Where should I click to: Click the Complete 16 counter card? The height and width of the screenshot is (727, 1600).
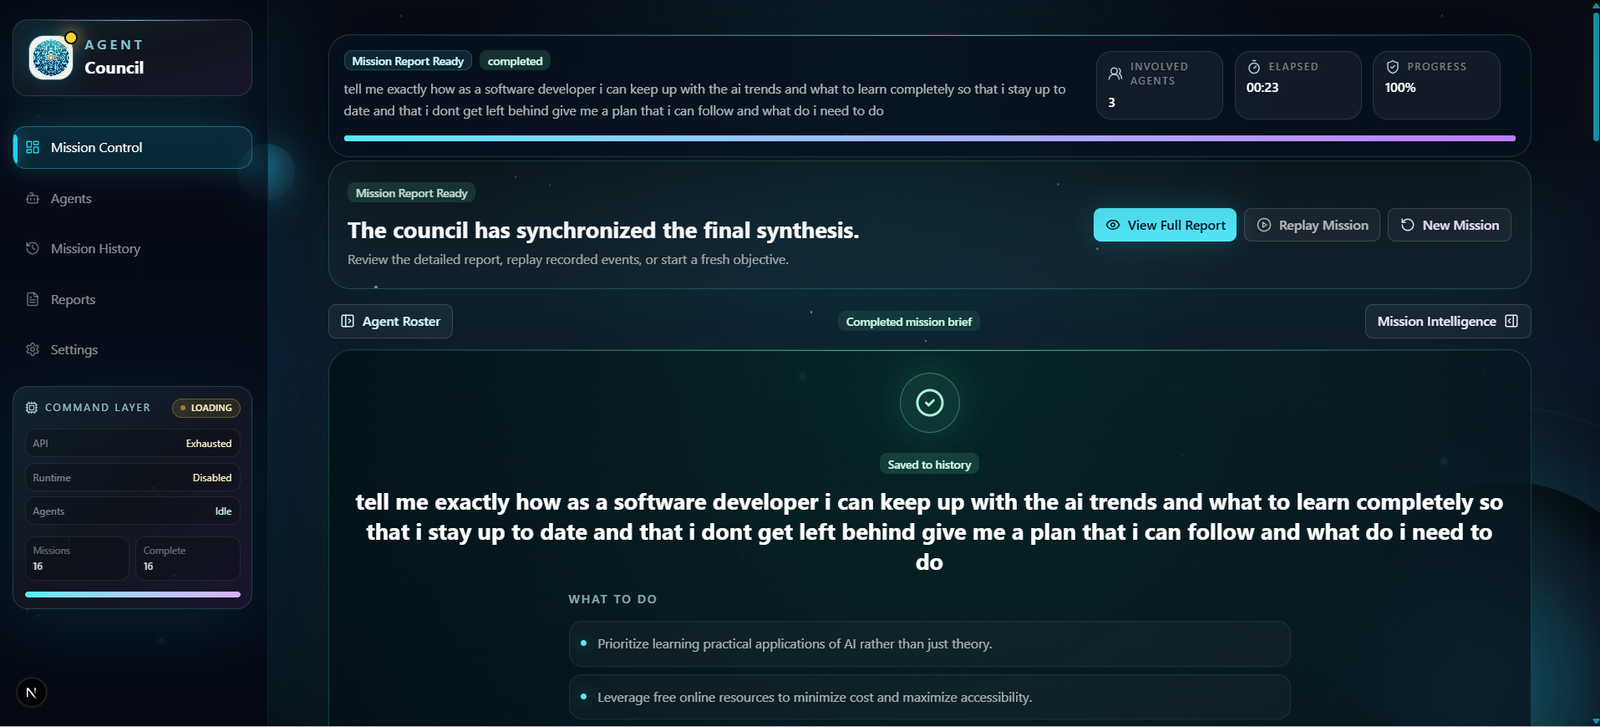[188, 558]
